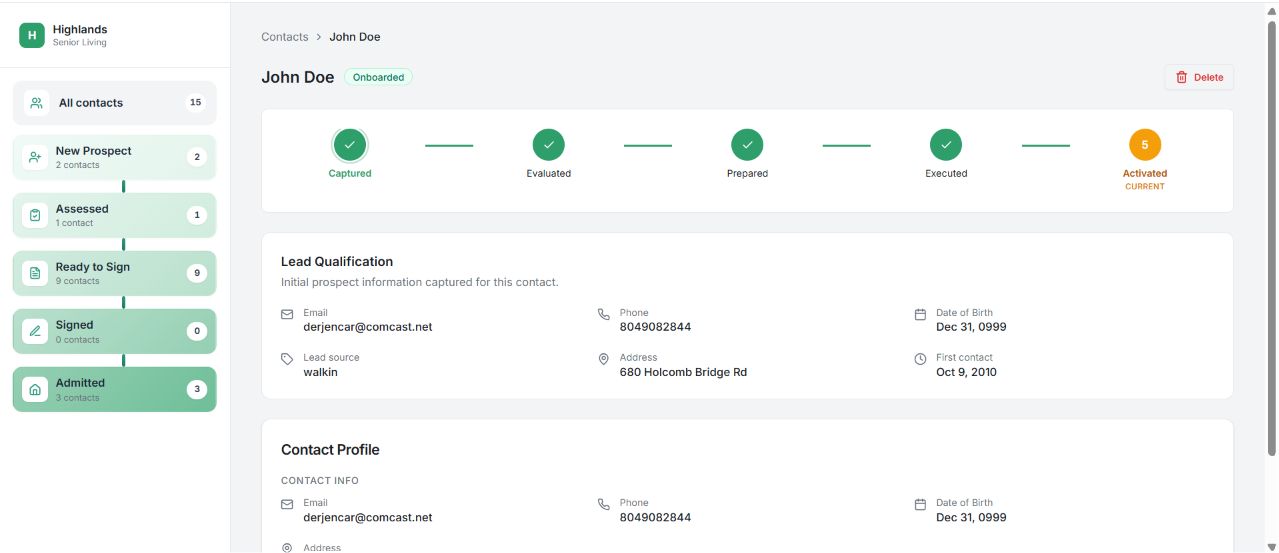Image resolution: width=1279 pixels, height=553 pixels.
Task: Click the Lead Qualification email envelope icon
Action: [287, 314]
